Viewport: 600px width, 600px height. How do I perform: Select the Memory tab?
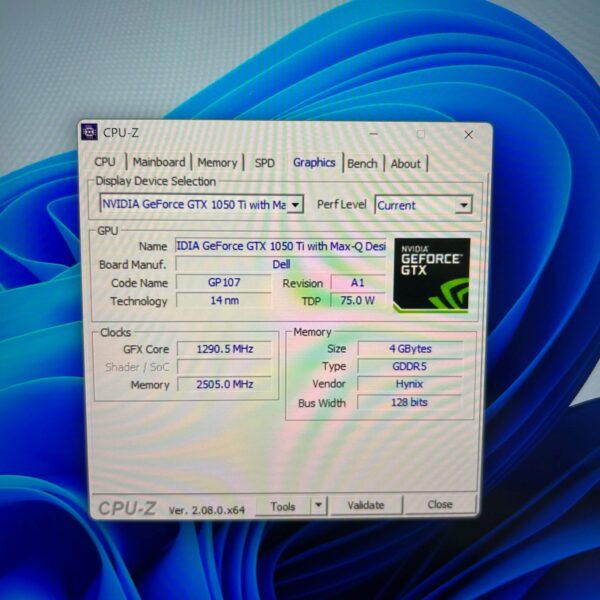[217, 163]
